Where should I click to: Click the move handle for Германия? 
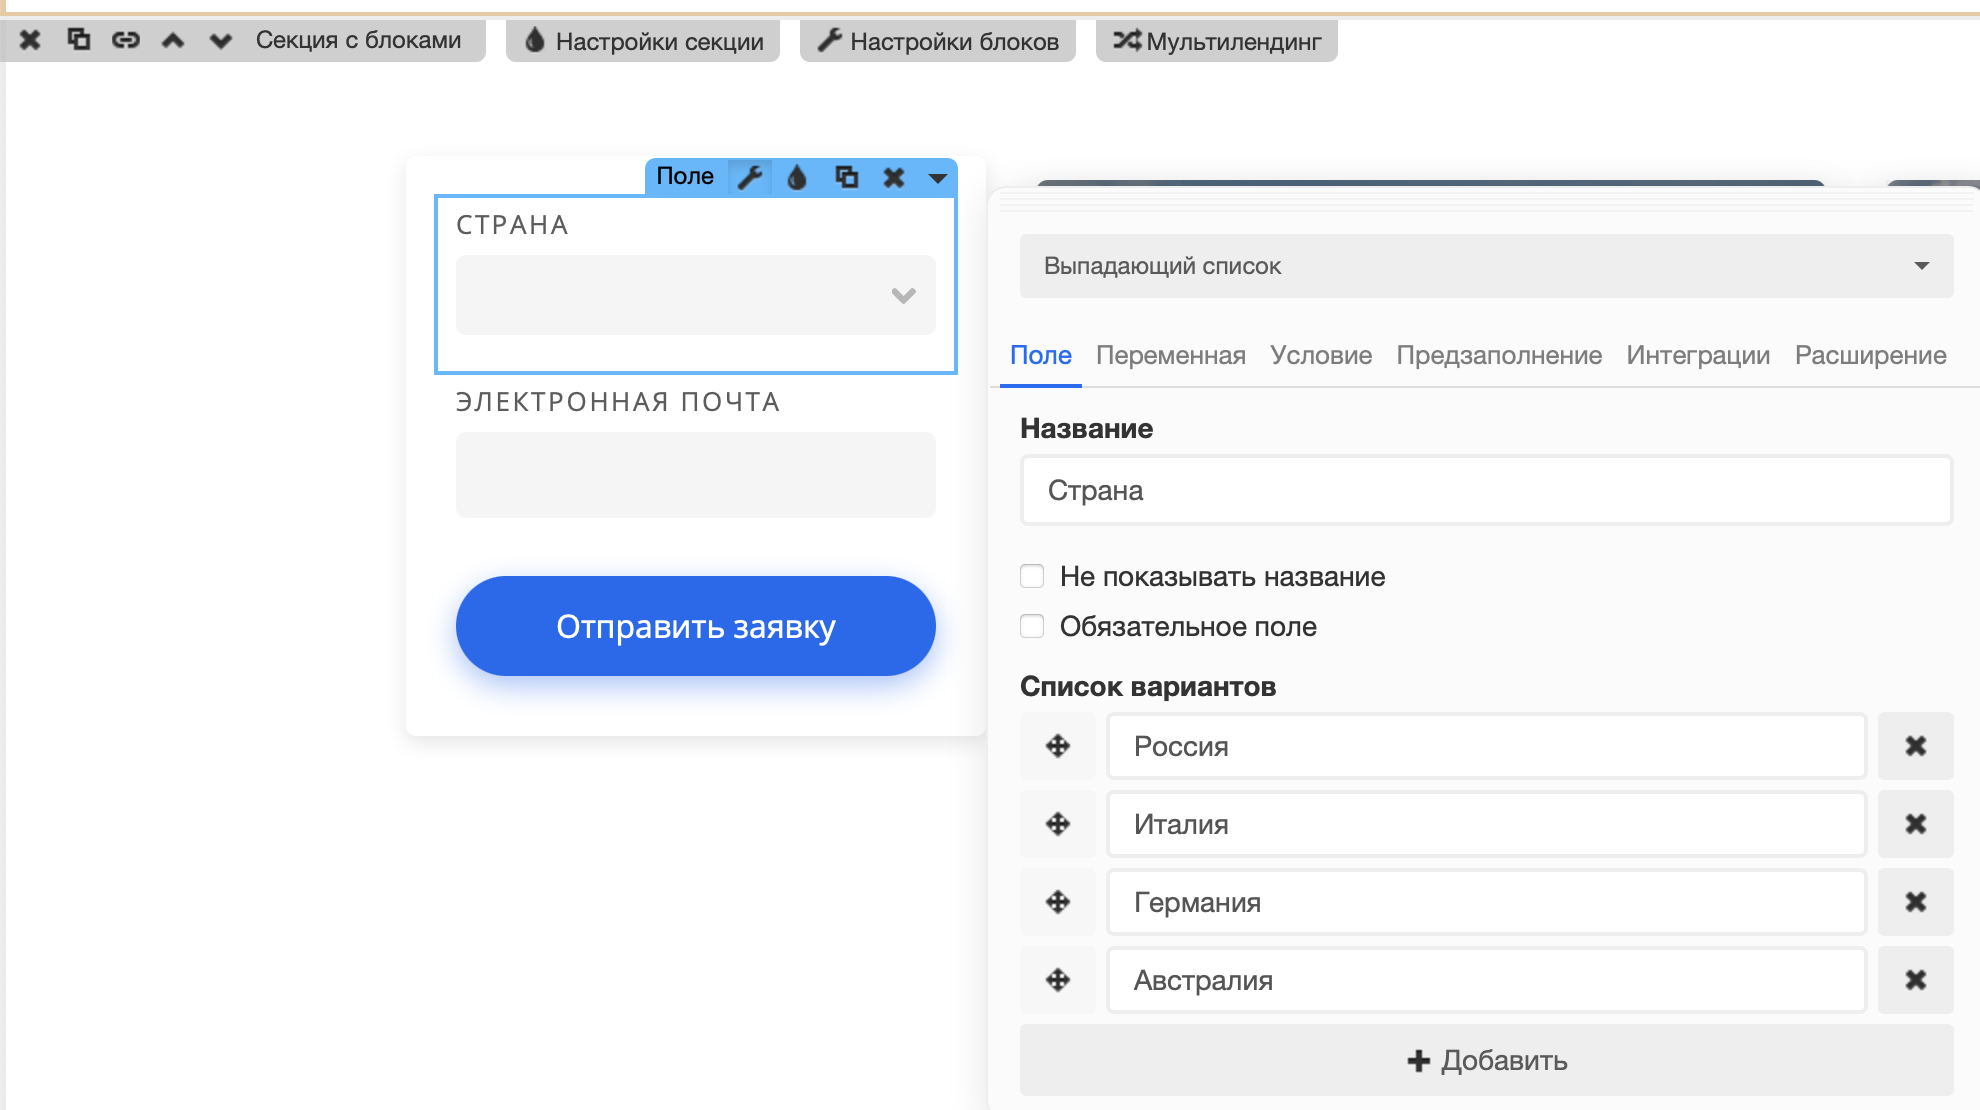click(x=1058, y=902)
